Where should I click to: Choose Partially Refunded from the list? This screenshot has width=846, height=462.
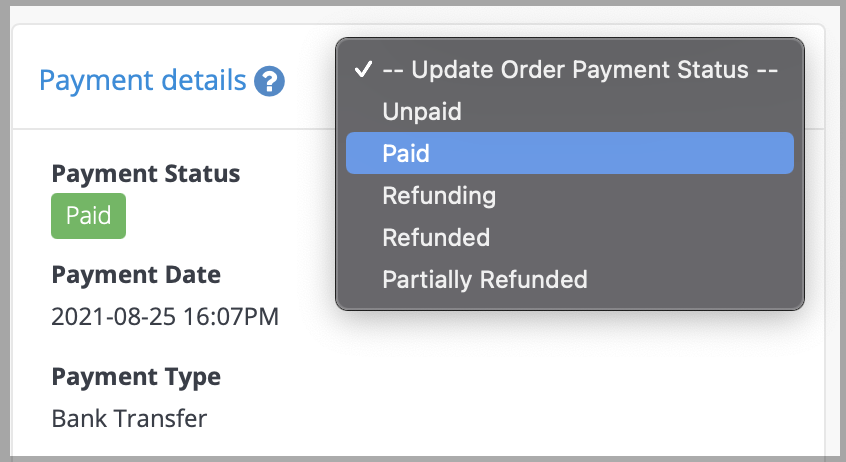(570, 280)
